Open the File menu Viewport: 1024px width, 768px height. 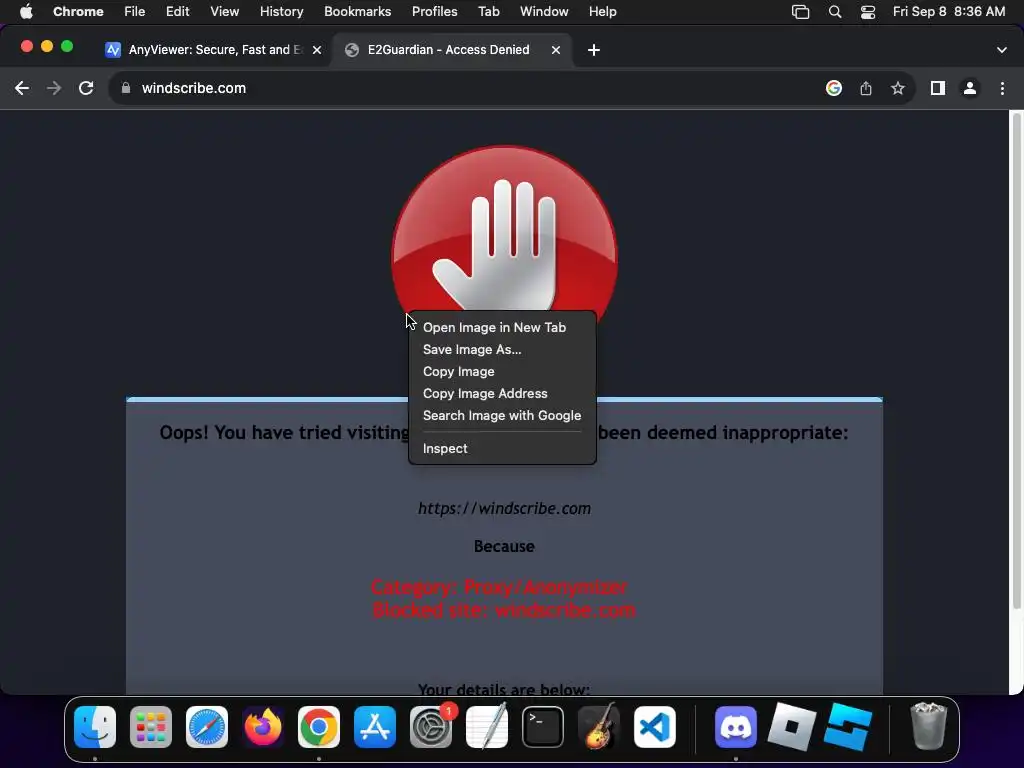pos(135,12)
